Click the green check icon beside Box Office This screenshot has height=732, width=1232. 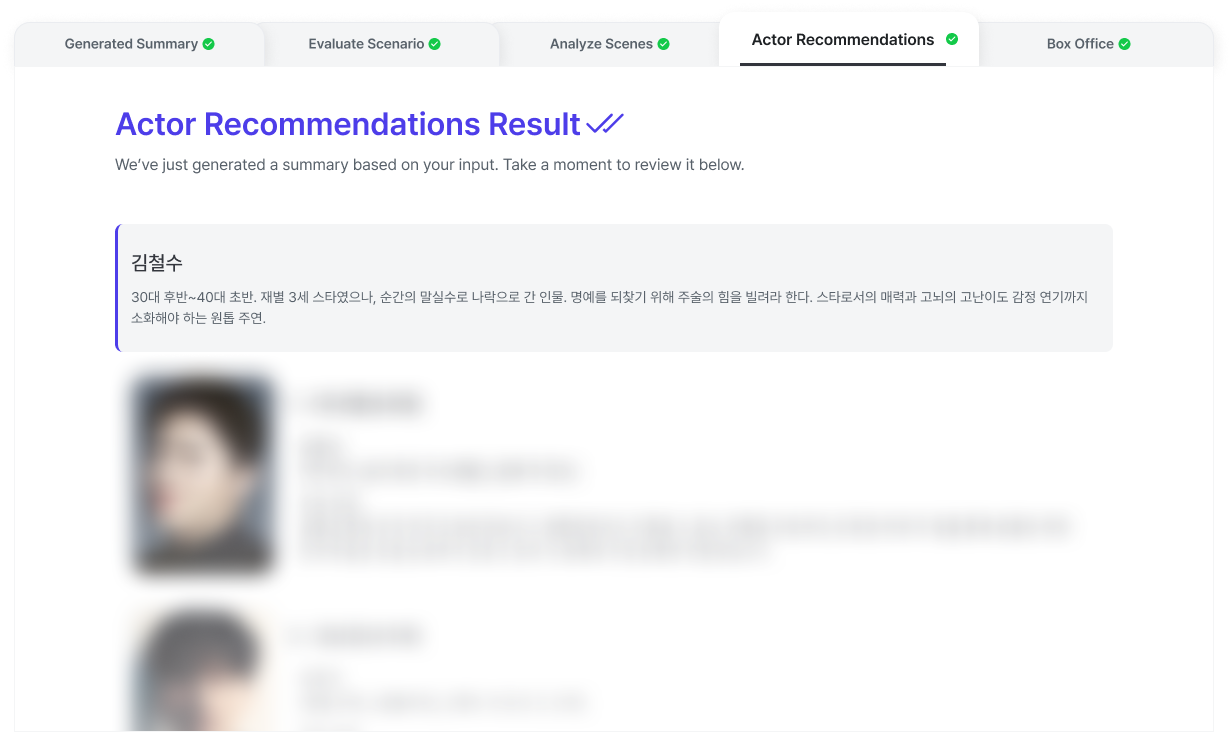[x=1125, y=44]
